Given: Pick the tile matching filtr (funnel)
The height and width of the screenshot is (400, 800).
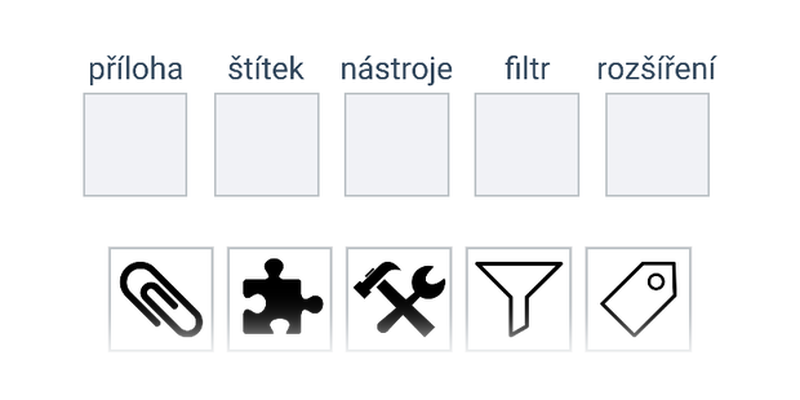Looking at the screenshot, I should (x=518, y=299).
